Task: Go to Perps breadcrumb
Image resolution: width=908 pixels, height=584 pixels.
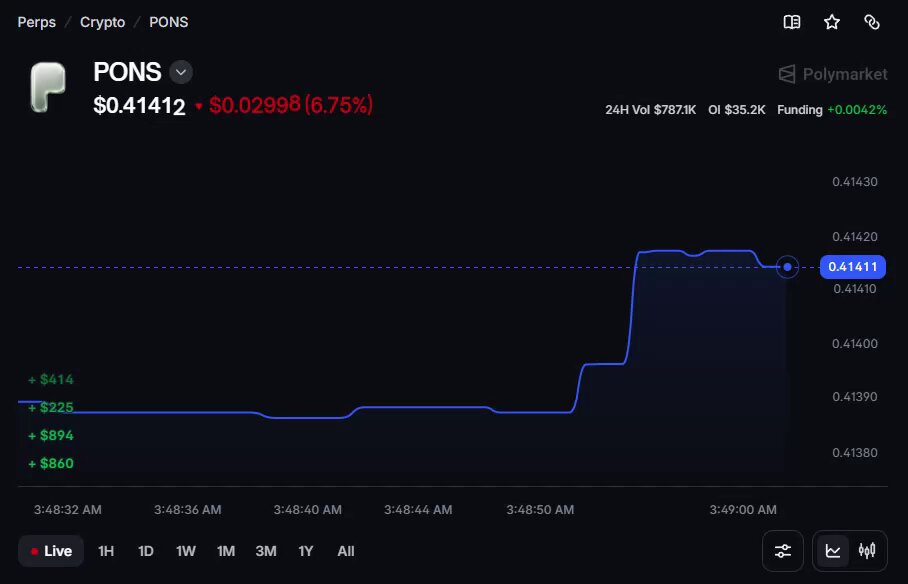Action: click(x=36, y=22)
